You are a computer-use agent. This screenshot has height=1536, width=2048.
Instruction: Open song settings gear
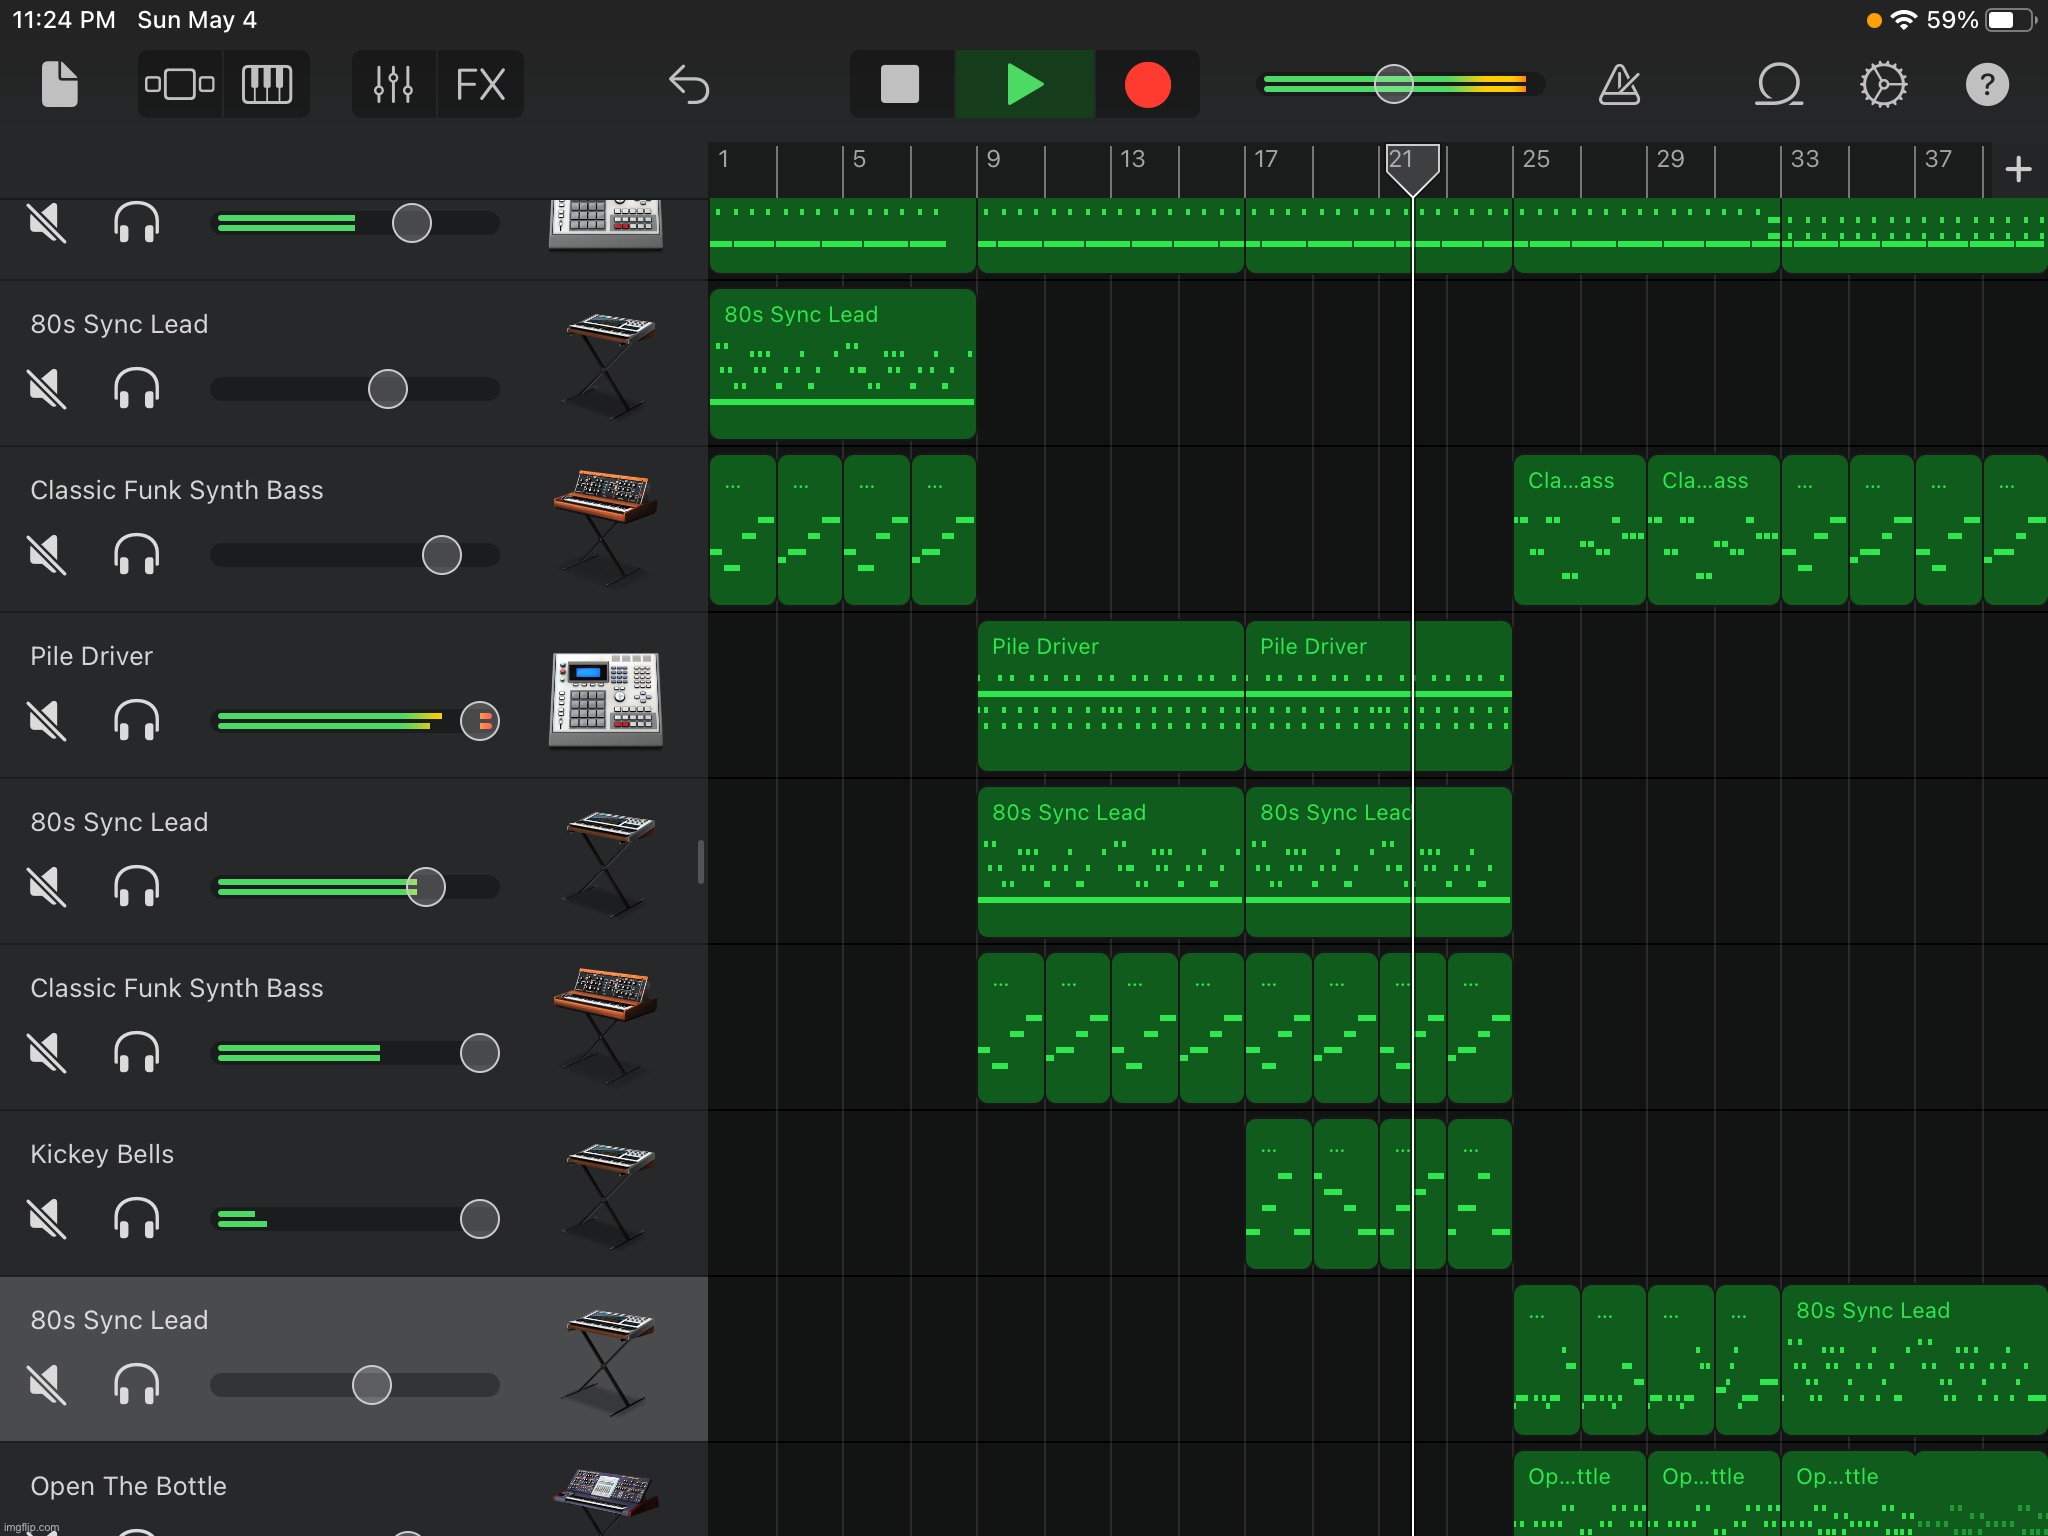click(x=1883, y=84)
